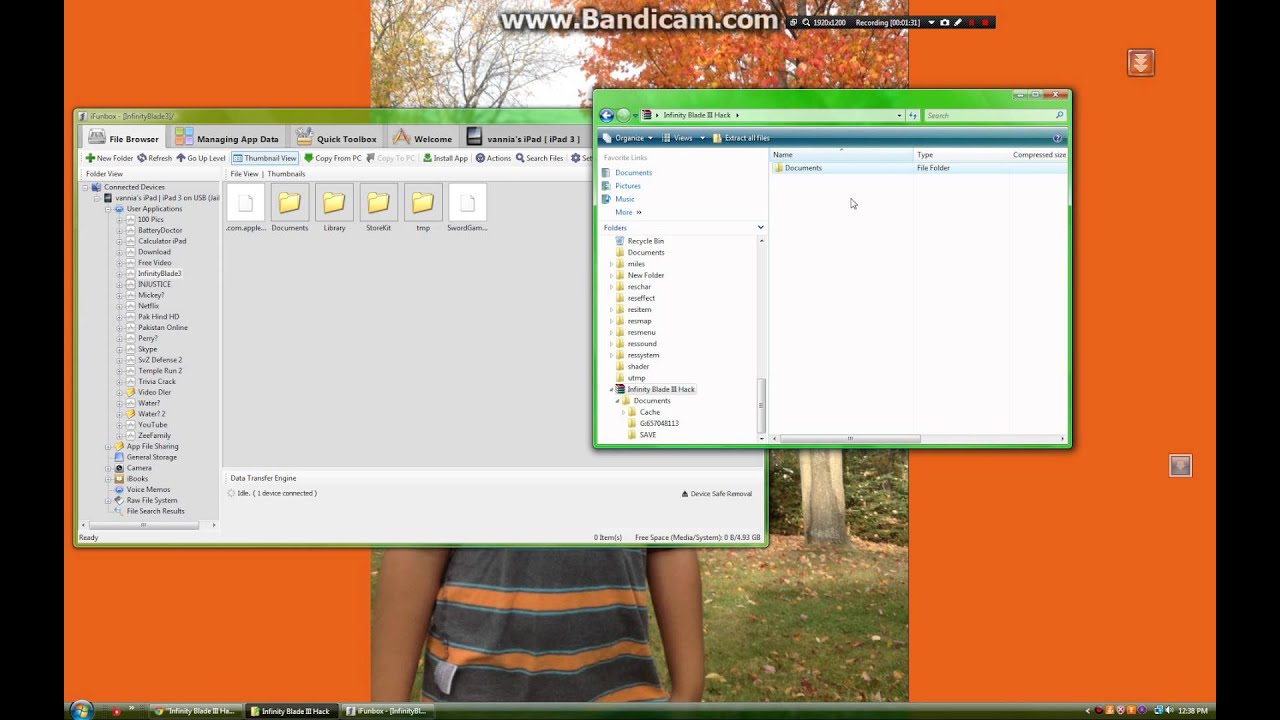Collapse the Connected Devices tree node

pos(87,187)
